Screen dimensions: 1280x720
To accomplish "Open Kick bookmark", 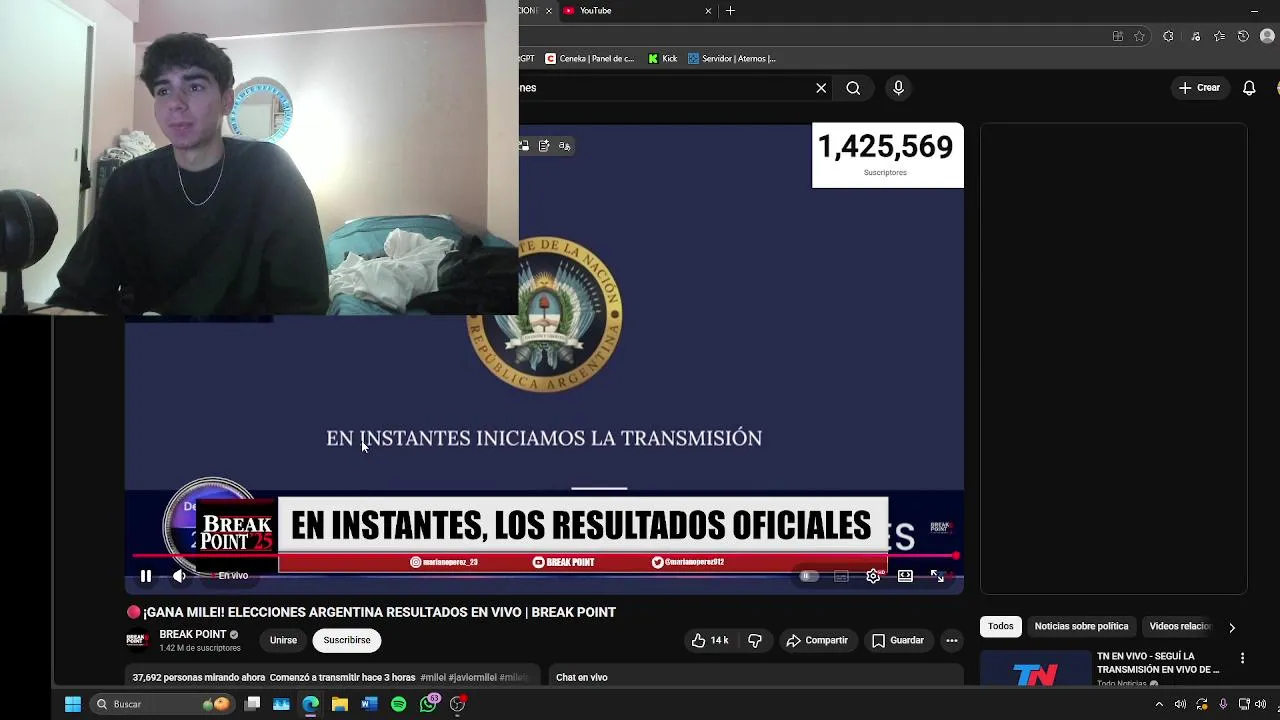I will click(662, 59).
